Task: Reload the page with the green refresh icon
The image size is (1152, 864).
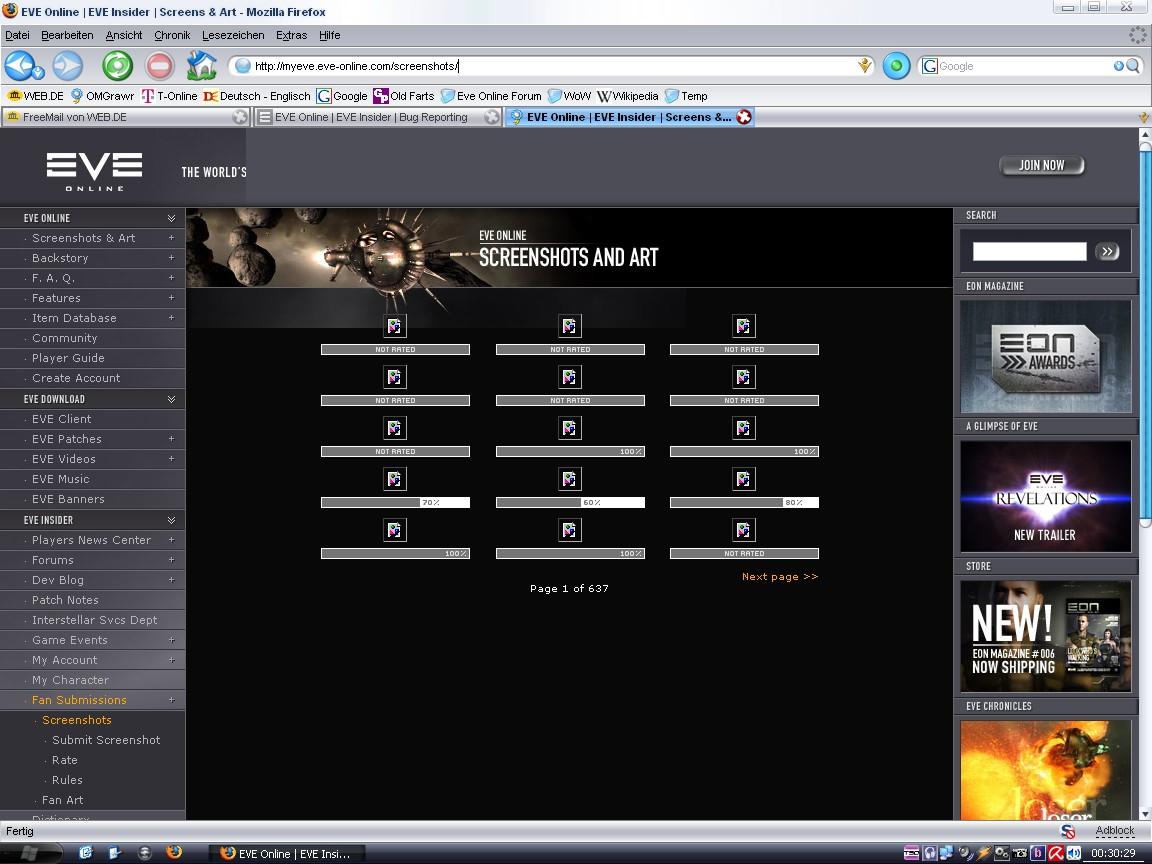Action: click(118, 66)
